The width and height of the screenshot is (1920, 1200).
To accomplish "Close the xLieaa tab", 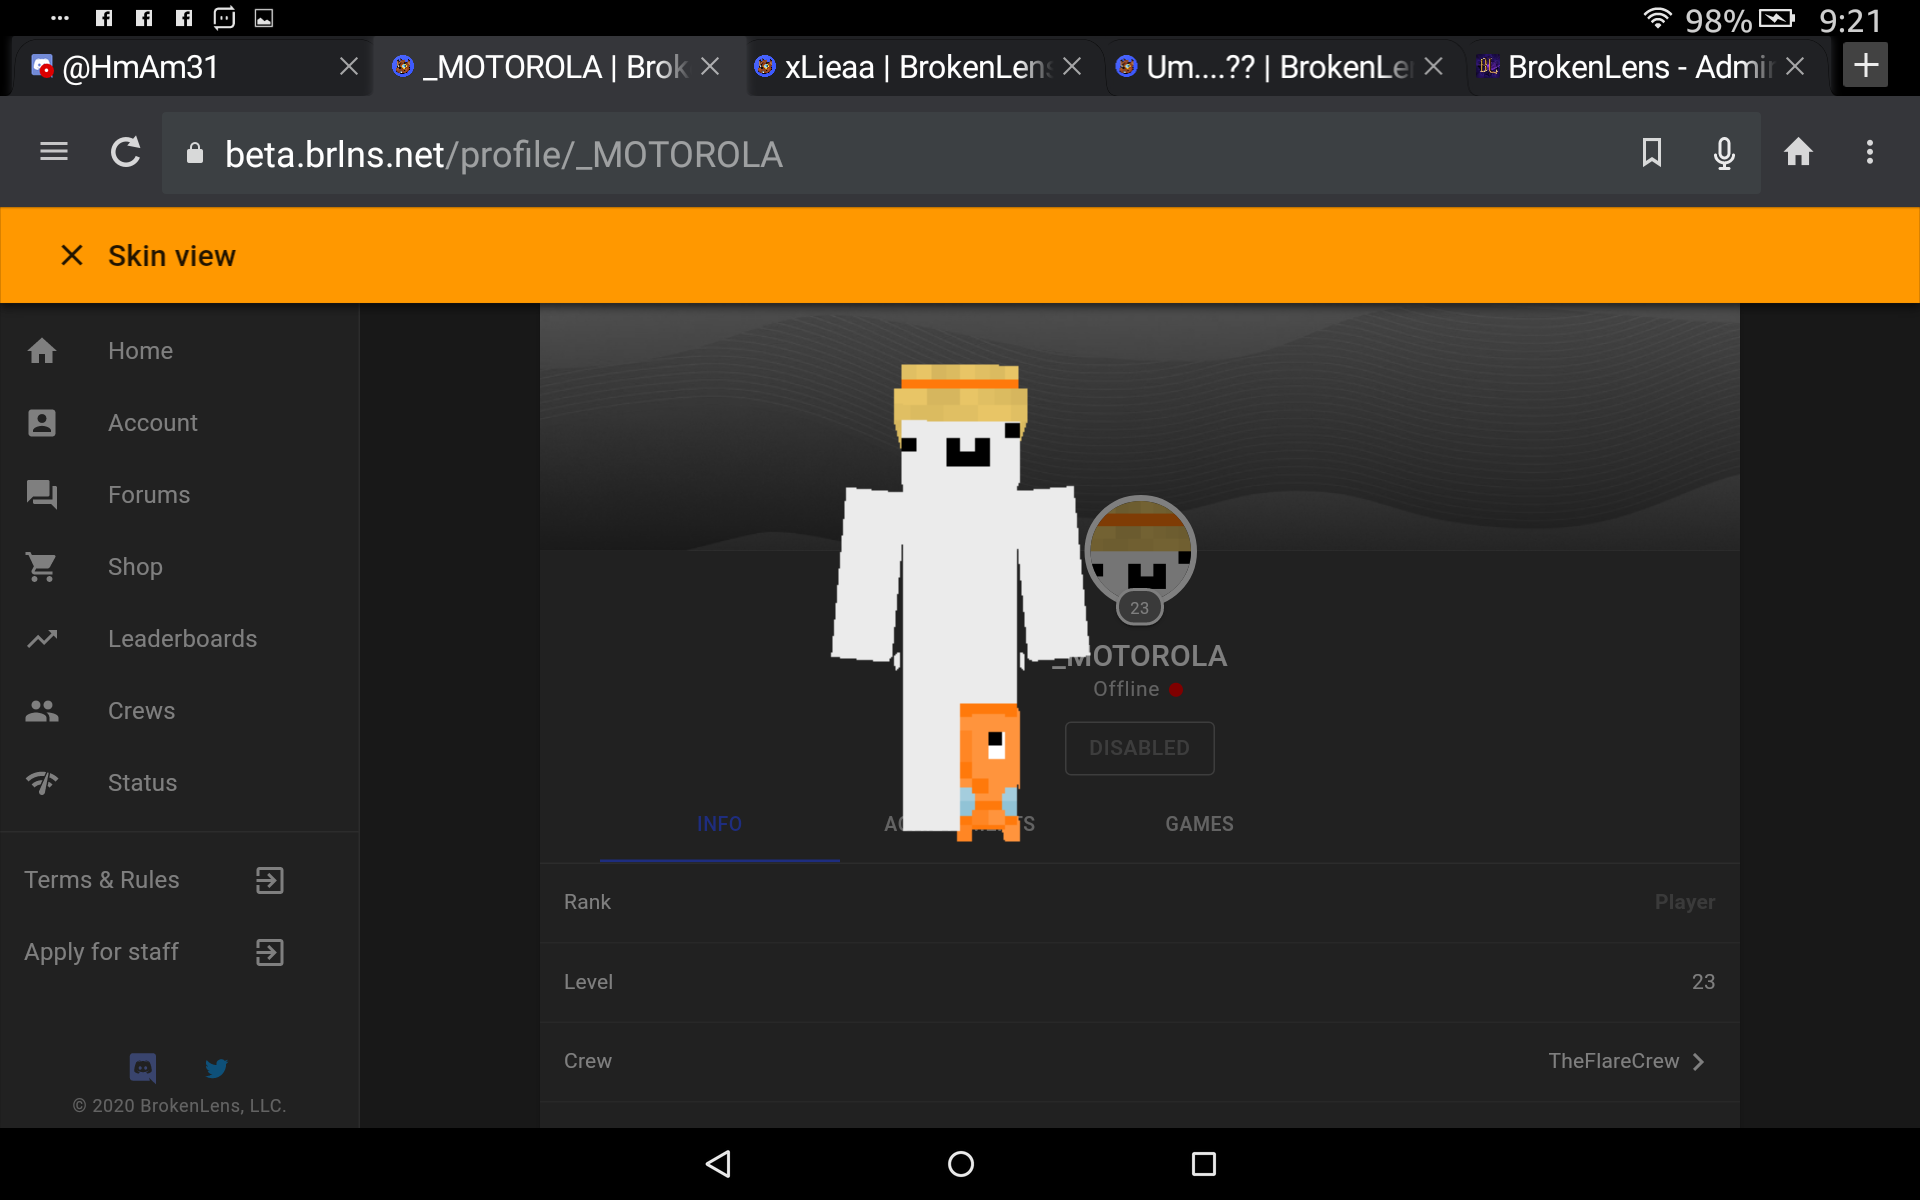I will (1072, 67).
